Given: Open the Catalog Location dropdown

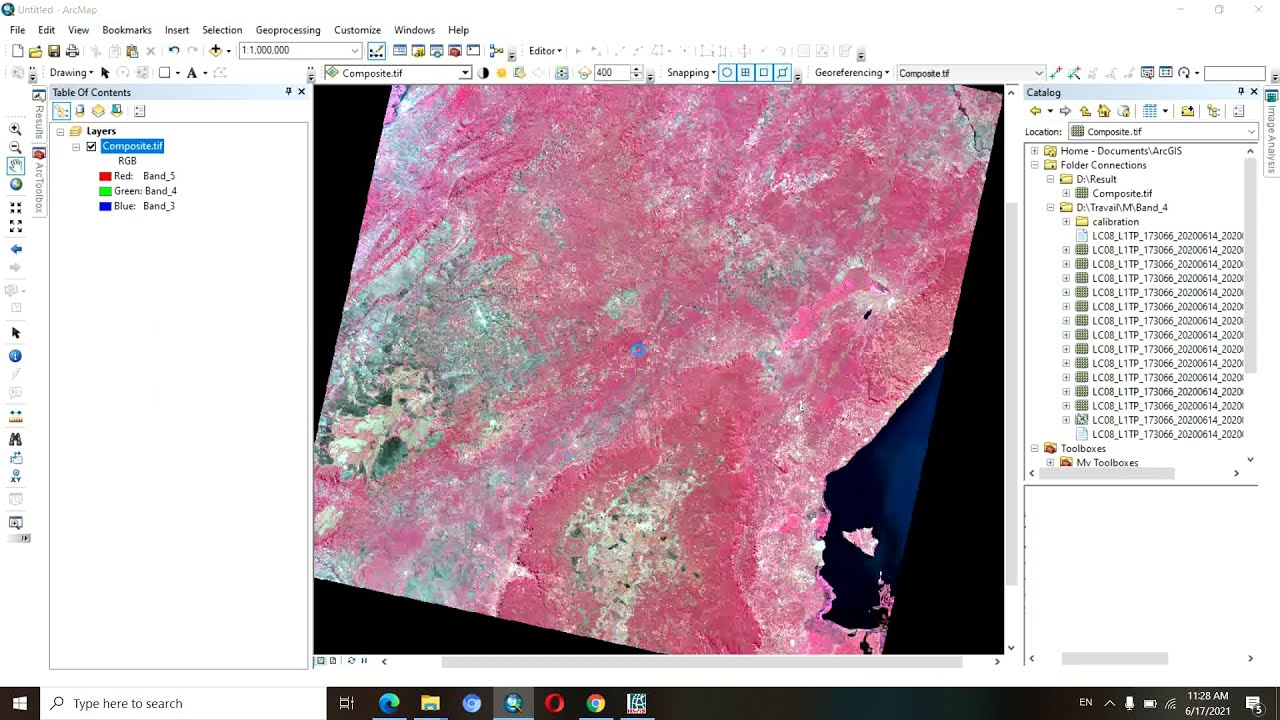Looking at the screenshot, I should [x=1251, y=132].
